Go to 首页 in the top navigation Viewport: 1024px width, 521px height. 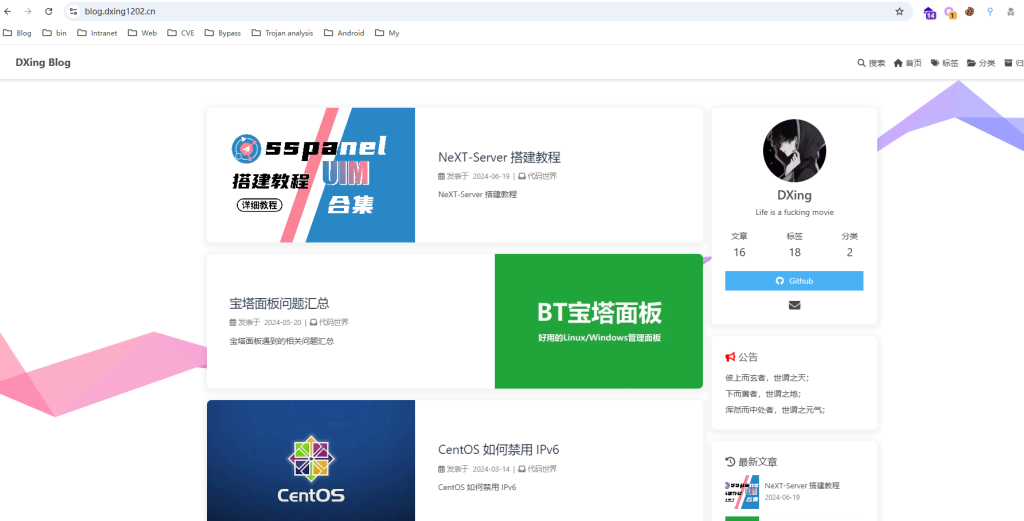pos(908,63)
